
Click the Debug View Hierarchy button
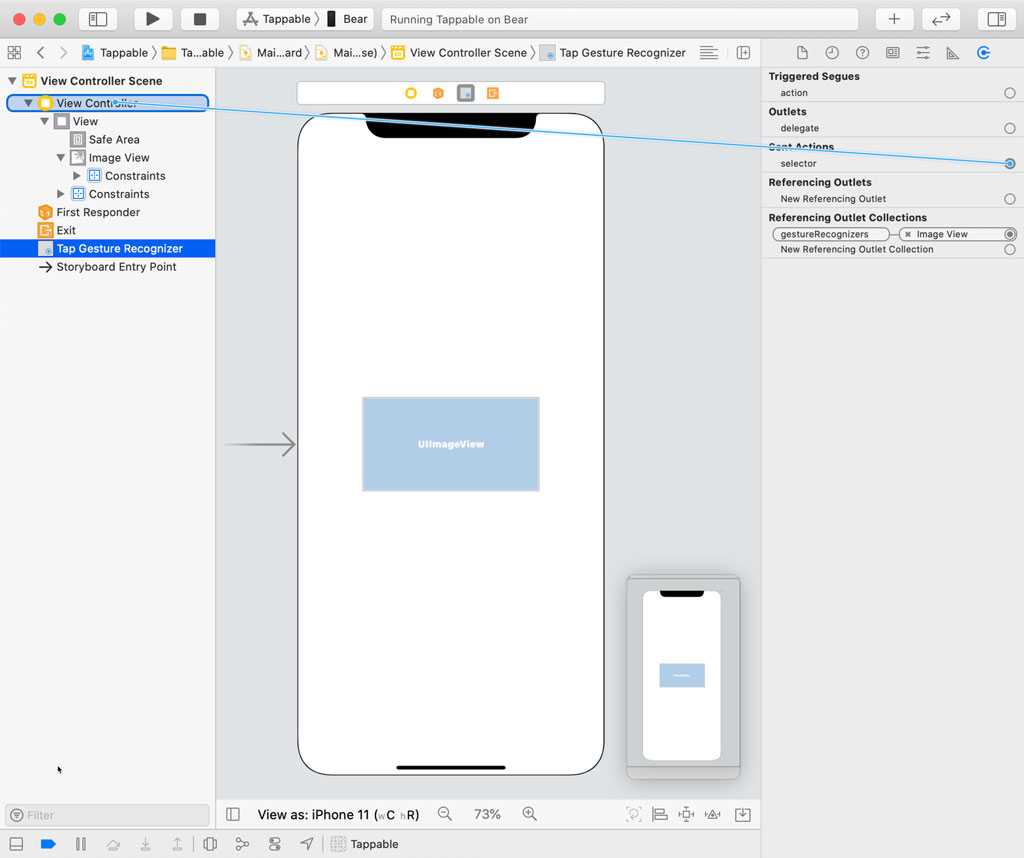coord(210,844)
